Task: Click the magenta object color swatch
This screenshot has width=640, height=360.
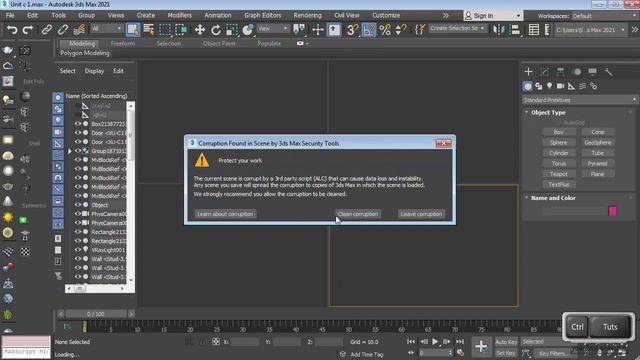Action: pos(612,211)
